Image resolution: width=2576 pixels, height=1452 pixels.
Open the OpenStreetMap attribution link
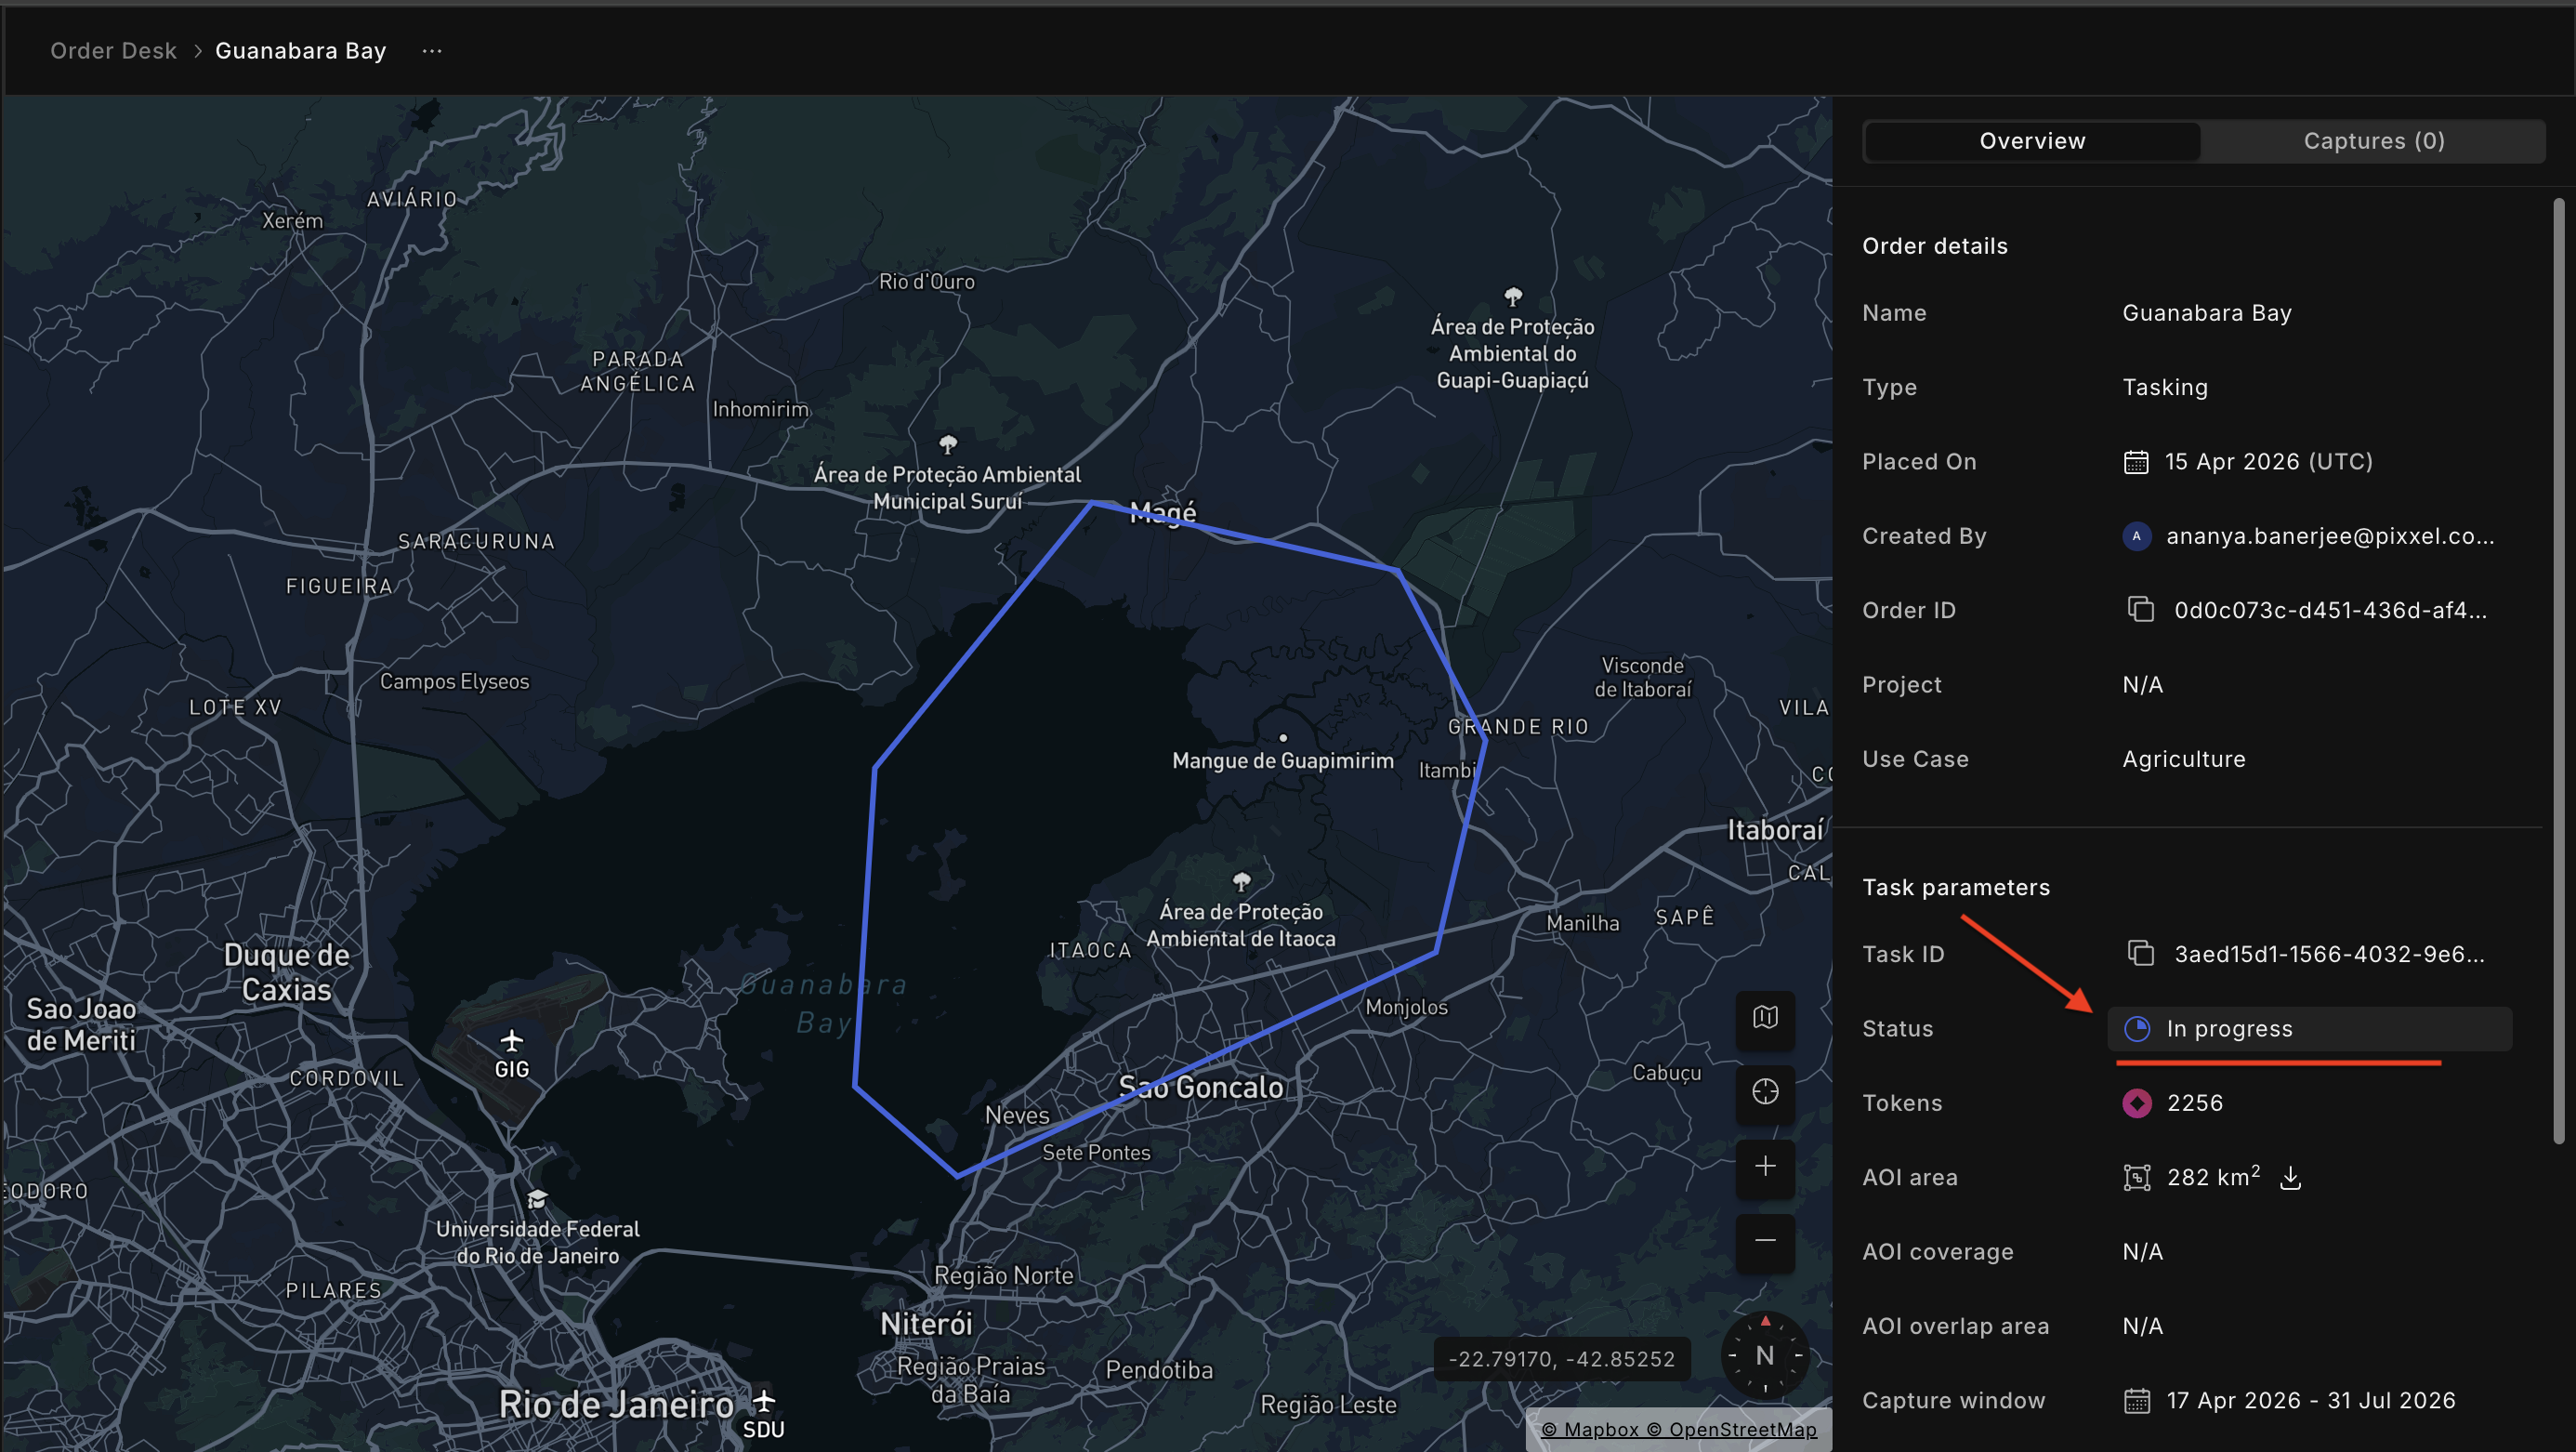1732,1430
